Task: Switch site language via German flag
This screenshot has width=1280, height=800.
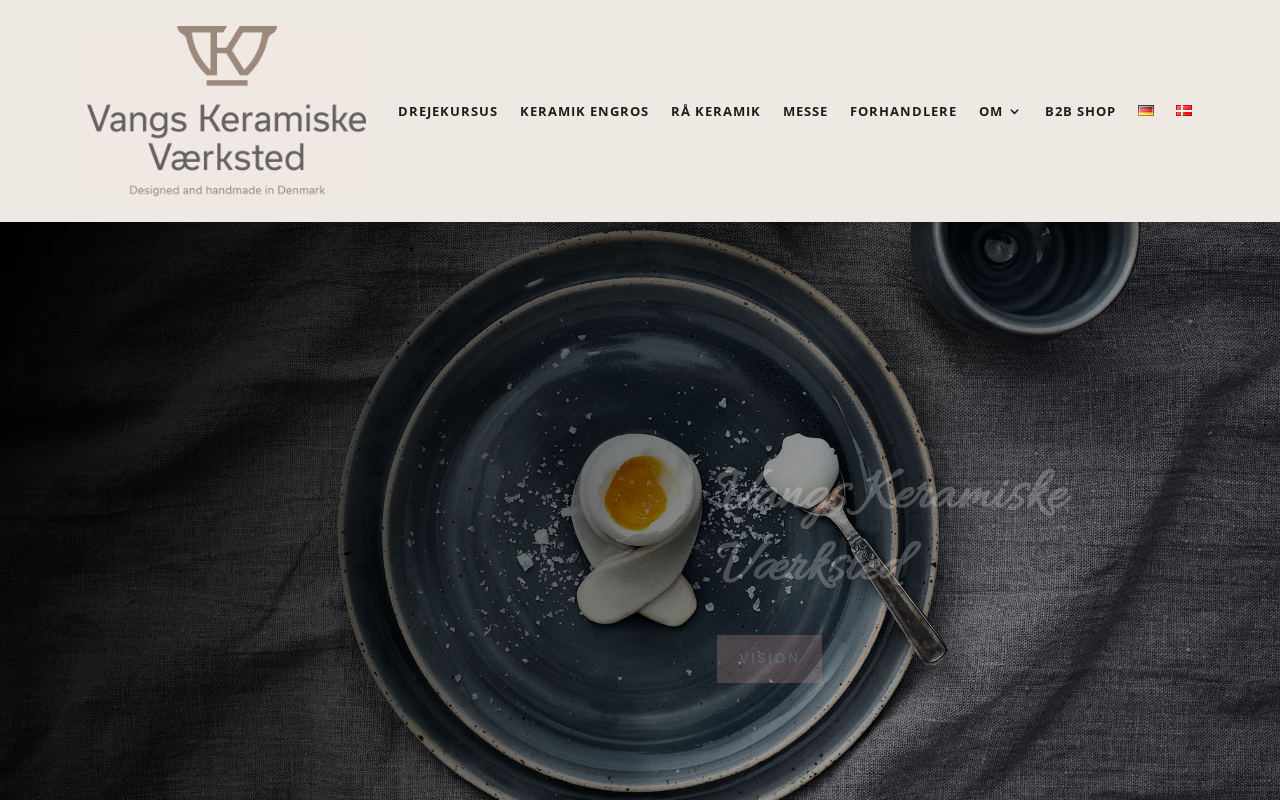Action: [1146, 111]
